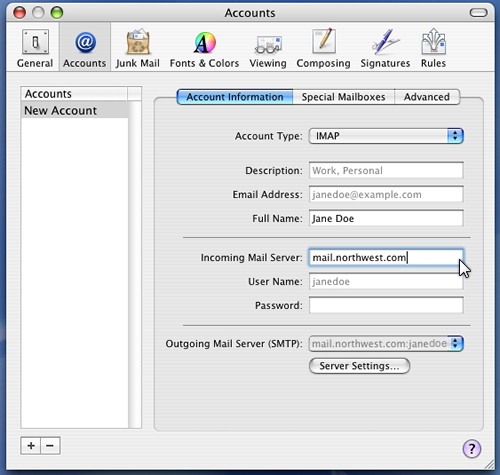This screenshot has width=500, height=475.
Task: Click into the Password field
Action: (386, 305)
